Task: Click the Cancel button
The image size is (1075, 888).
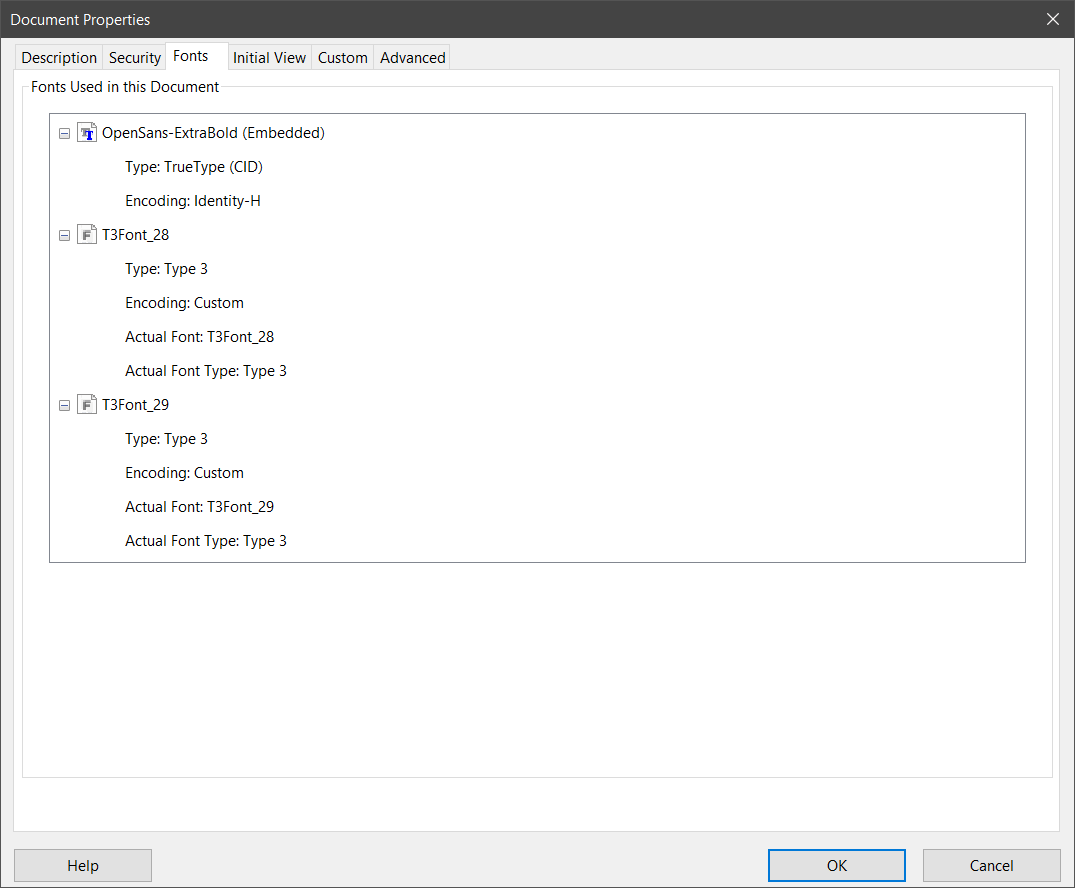Action: point(991,865)
